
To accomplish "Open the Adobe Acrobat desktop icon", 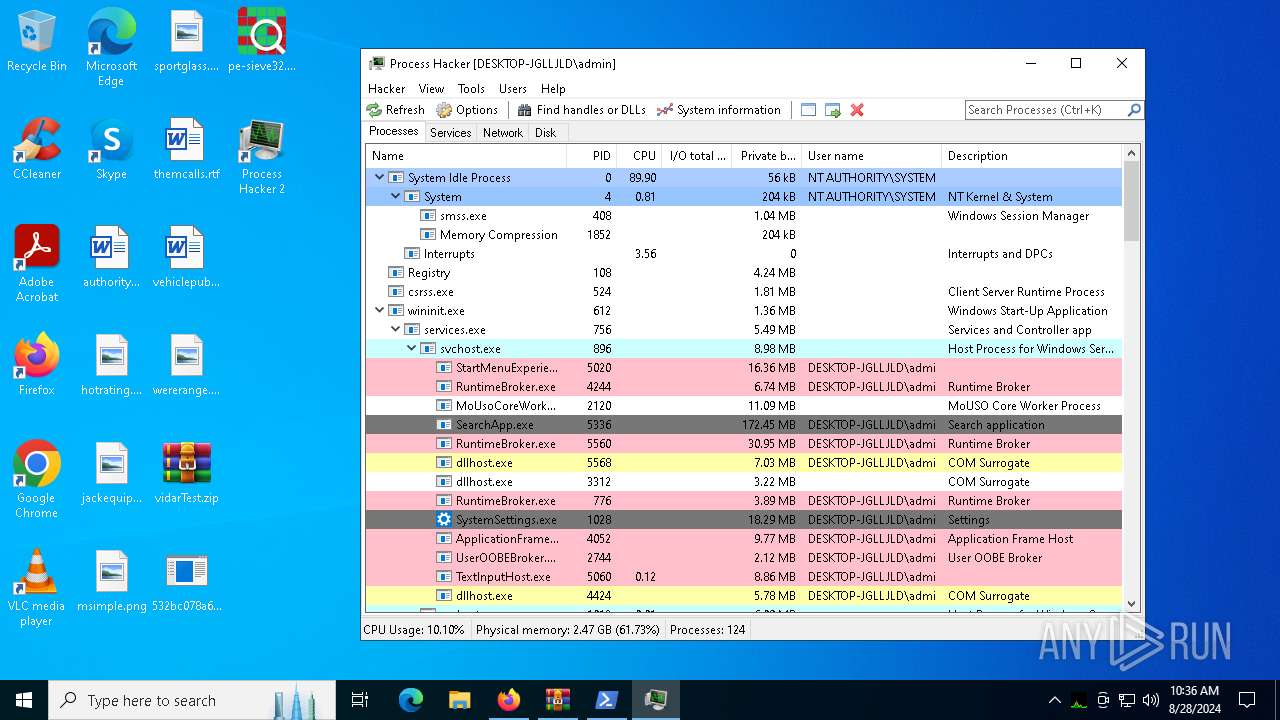I will 37,264.
